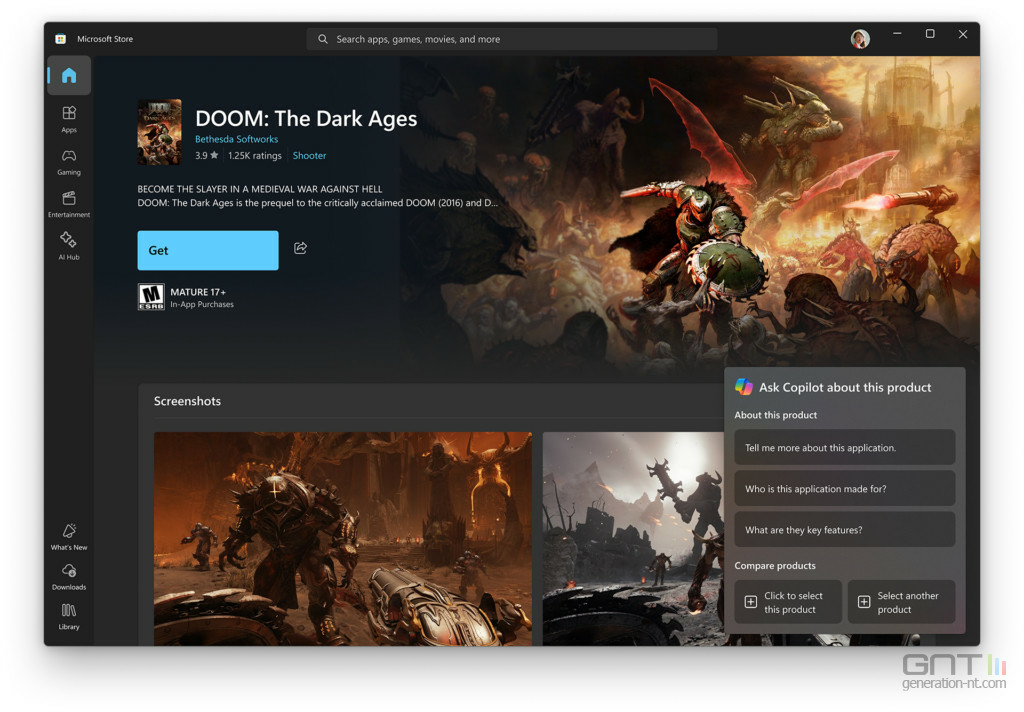Click the Get button
Screen dimensions: 1024x712
point(208,250)
